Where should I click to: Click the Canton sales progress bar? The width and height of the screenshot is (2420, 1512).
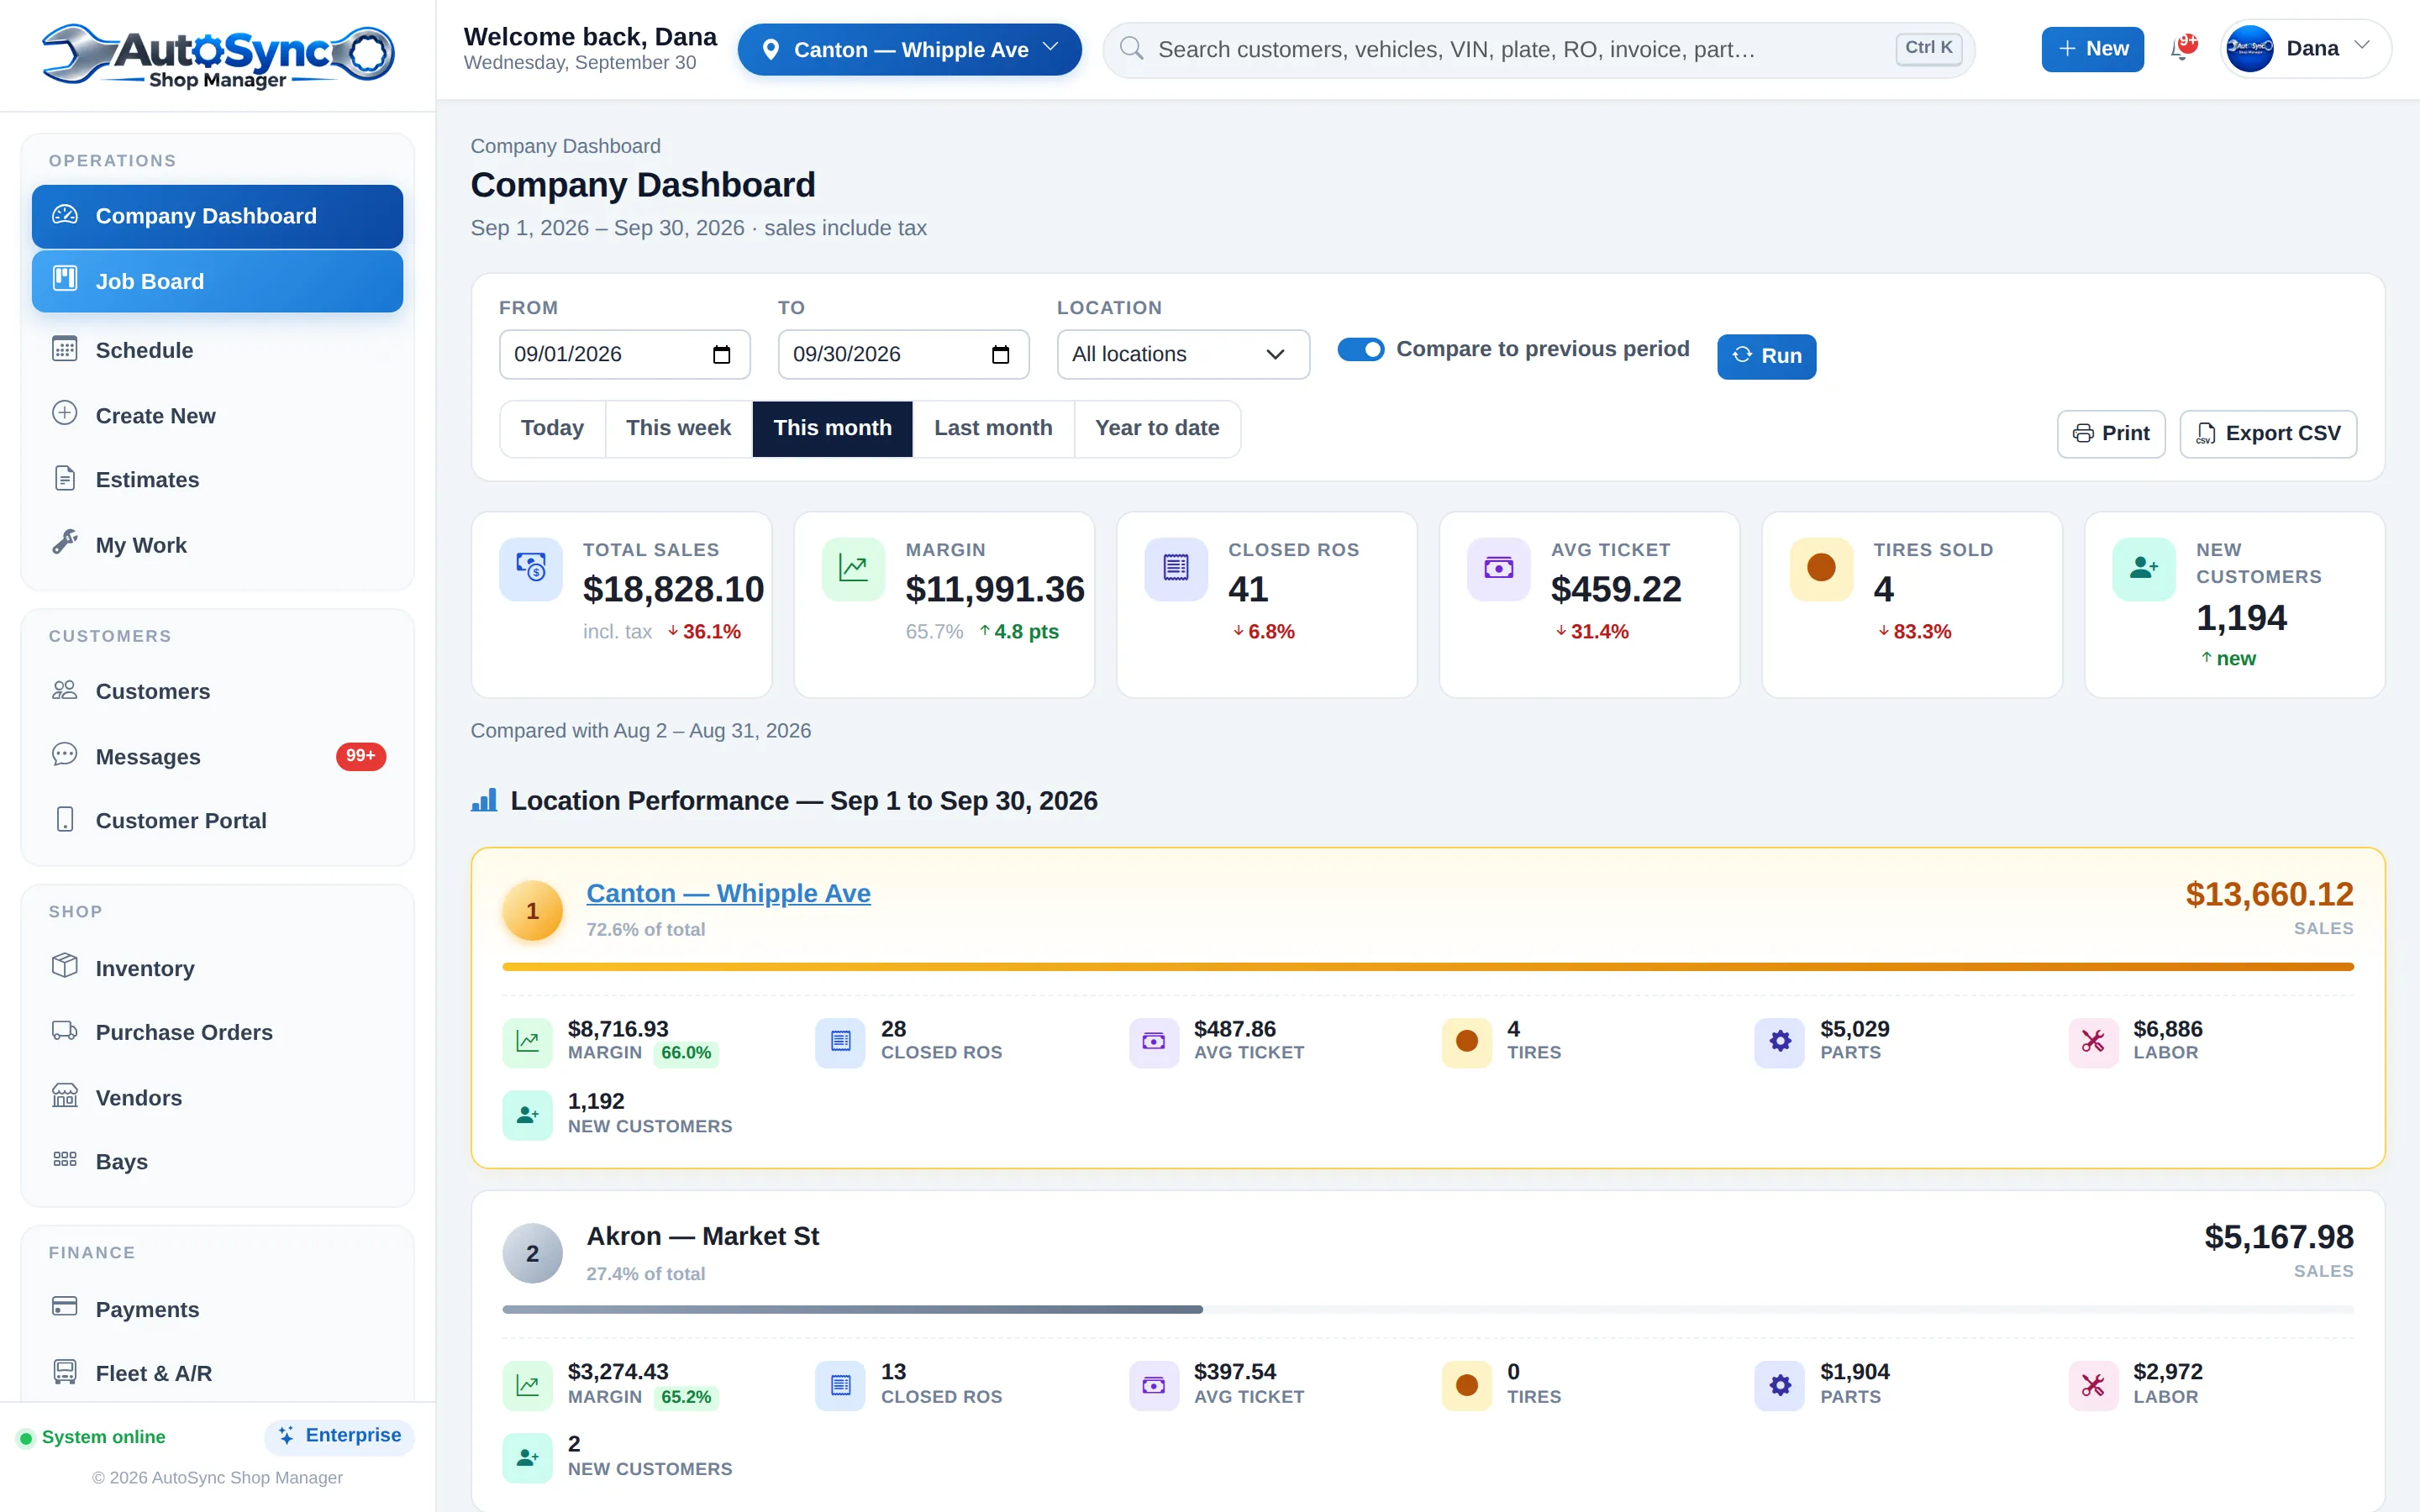[1428, 967]
